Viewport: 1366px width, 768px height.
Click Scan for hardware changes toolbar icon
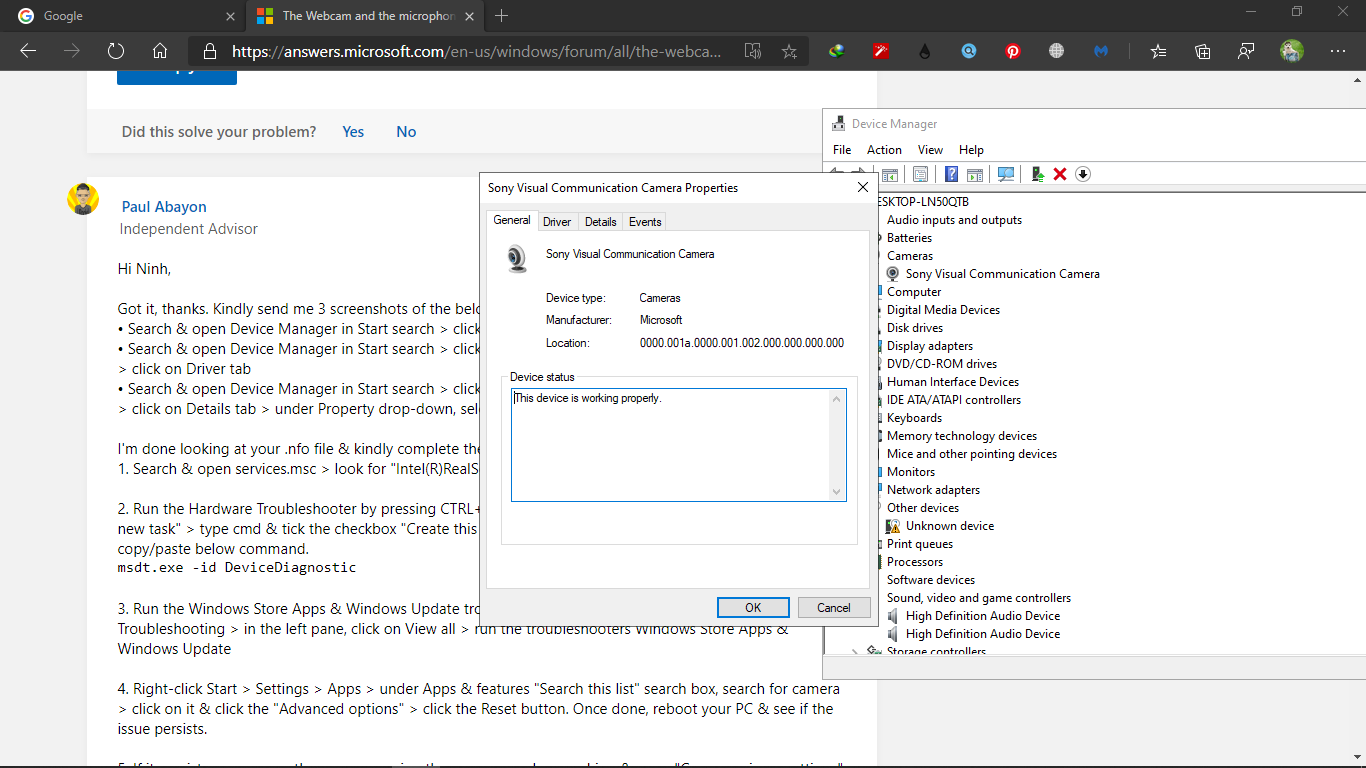[x=1006, y=174]
